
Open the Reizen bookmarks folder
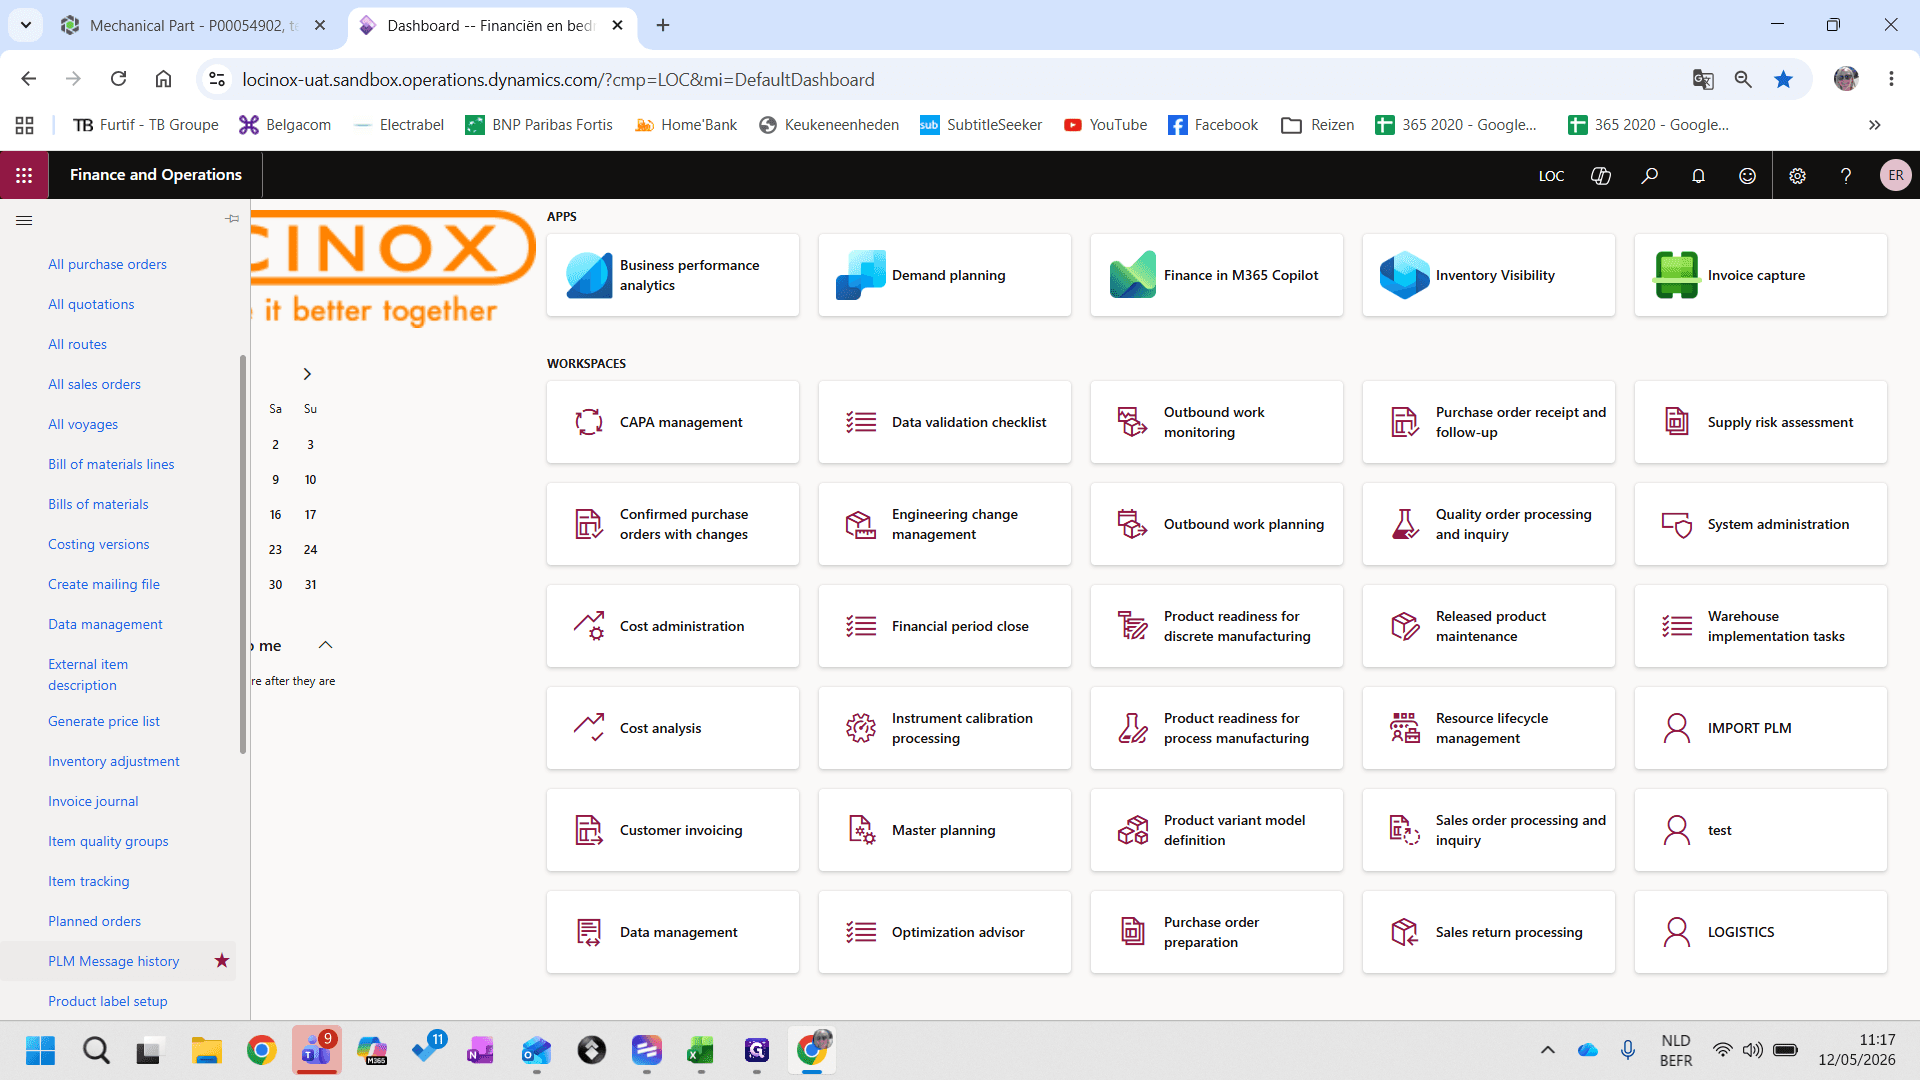click(x=1318, y=125)
